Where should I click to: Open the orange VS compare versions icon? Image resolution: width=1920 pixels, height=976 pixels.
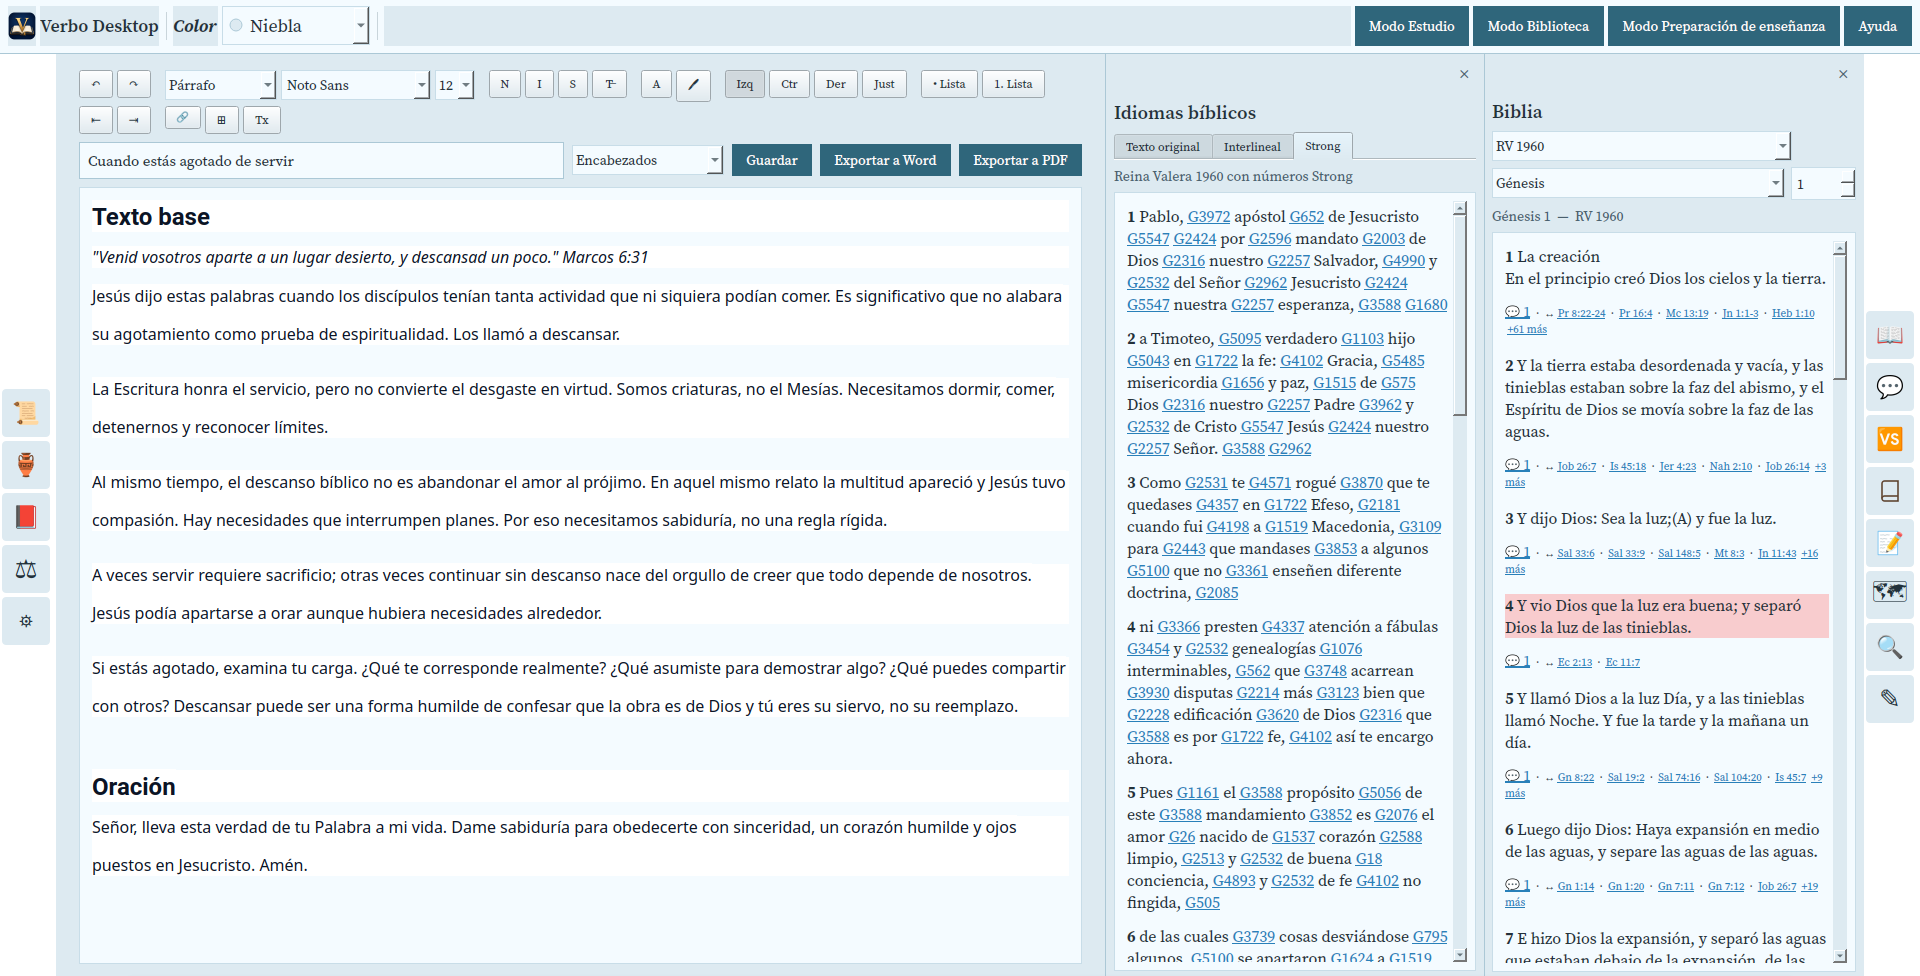click(1889, 439)
